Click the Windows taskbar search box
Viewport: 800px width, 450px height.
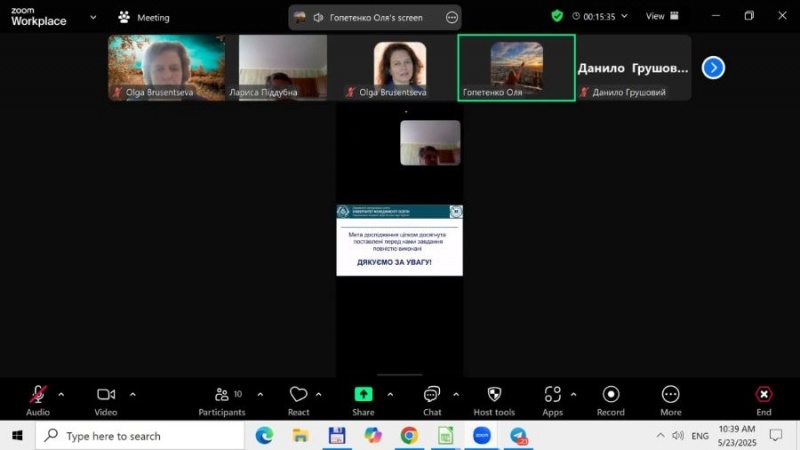click(x=140, y=436)
